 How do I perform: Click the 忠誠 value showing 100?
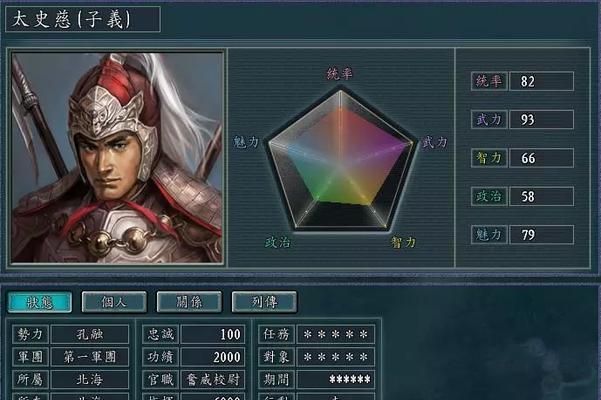tap(212, 334)
